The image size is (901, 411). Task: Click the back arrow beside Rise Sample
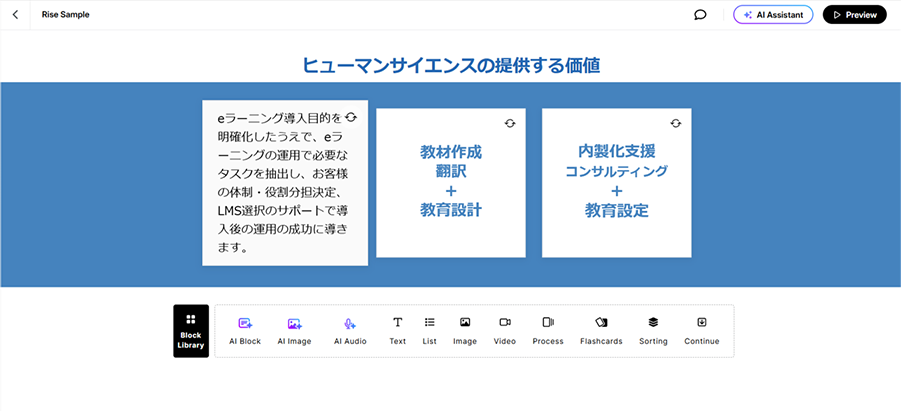pos(15,15)
